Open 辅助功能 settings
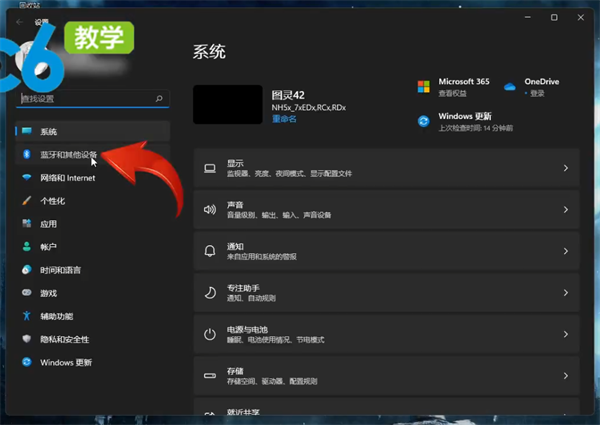Screen dimensions: 600x425 [x=93, y=316]
